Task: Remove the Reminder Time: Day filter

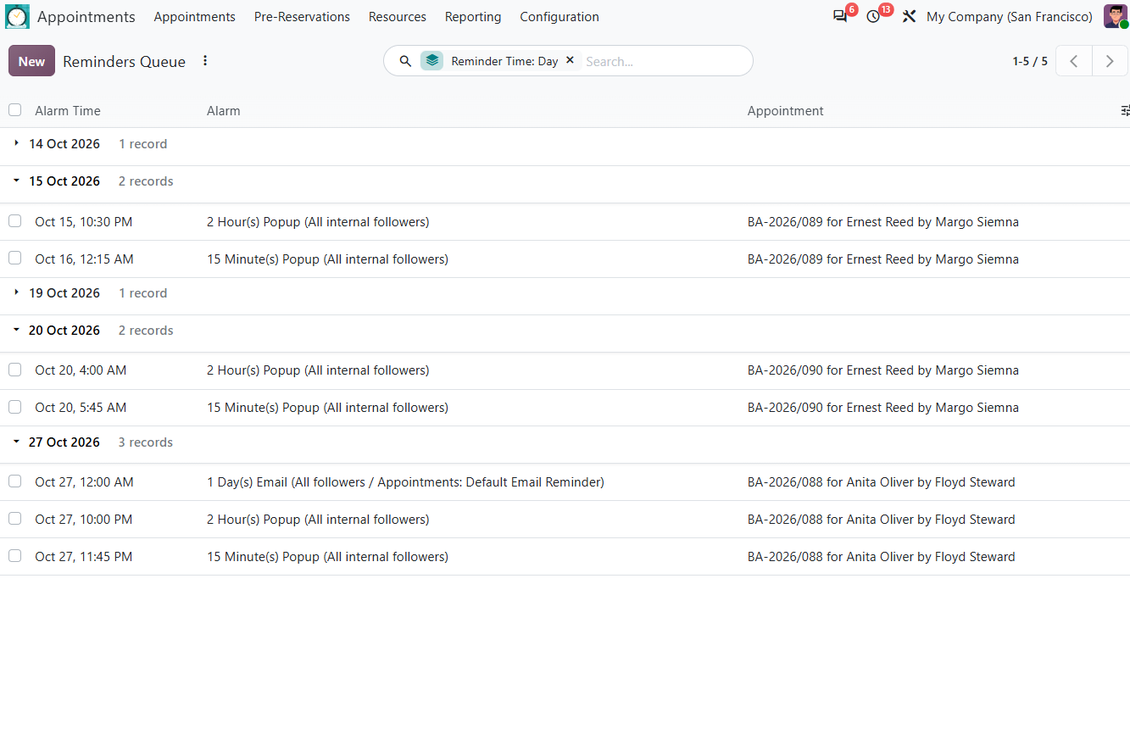Action: [570, 61]
